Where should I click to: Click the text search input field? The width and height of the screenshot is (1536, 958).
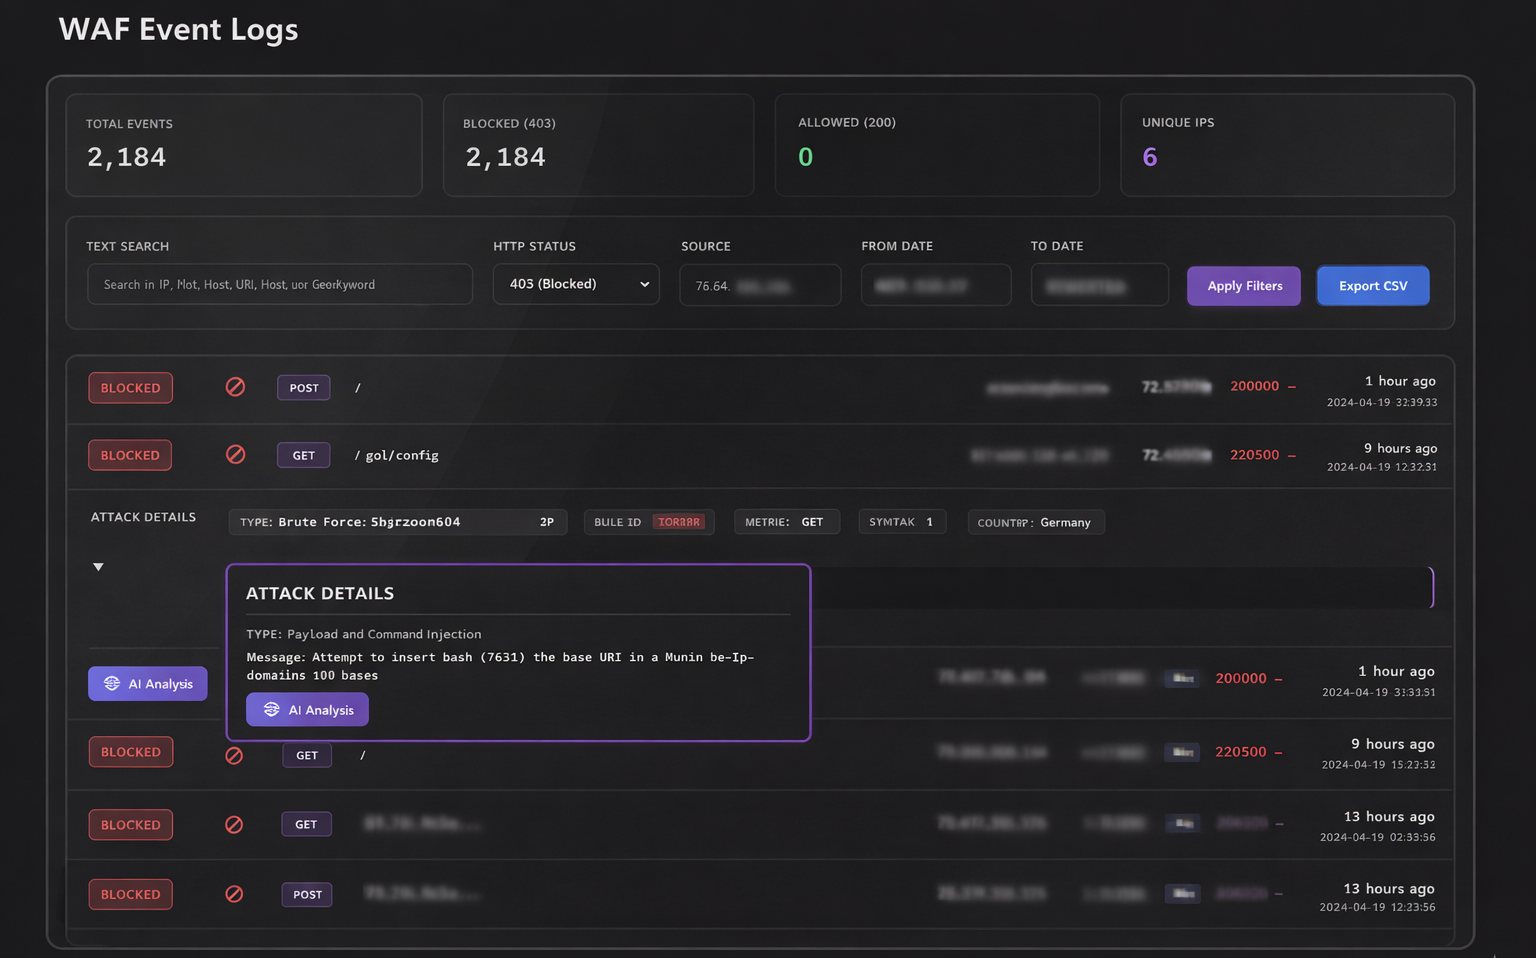(280, 284)
